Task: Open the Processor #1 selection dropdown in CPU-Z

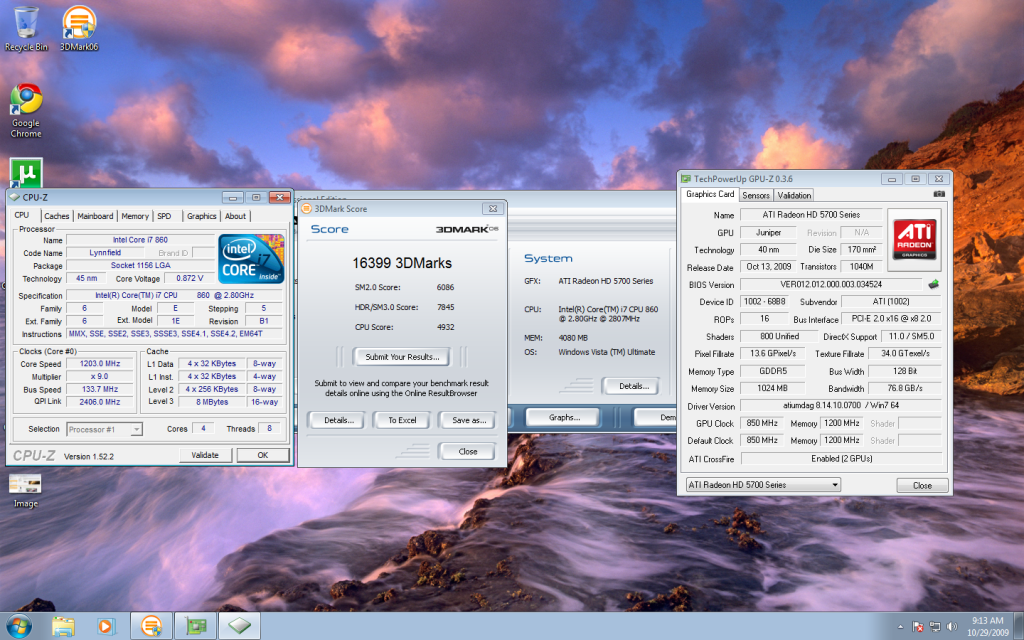Action: [x=104, y=429]
